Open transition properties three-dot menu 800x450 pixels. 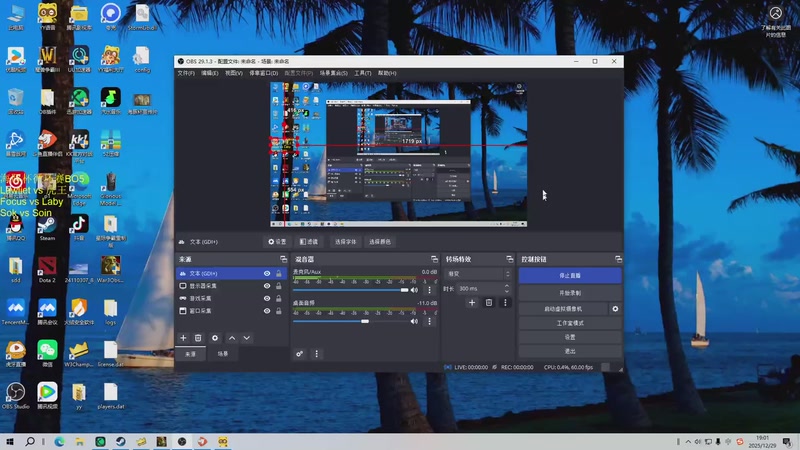pyautogui.click(x=505, y=303)
